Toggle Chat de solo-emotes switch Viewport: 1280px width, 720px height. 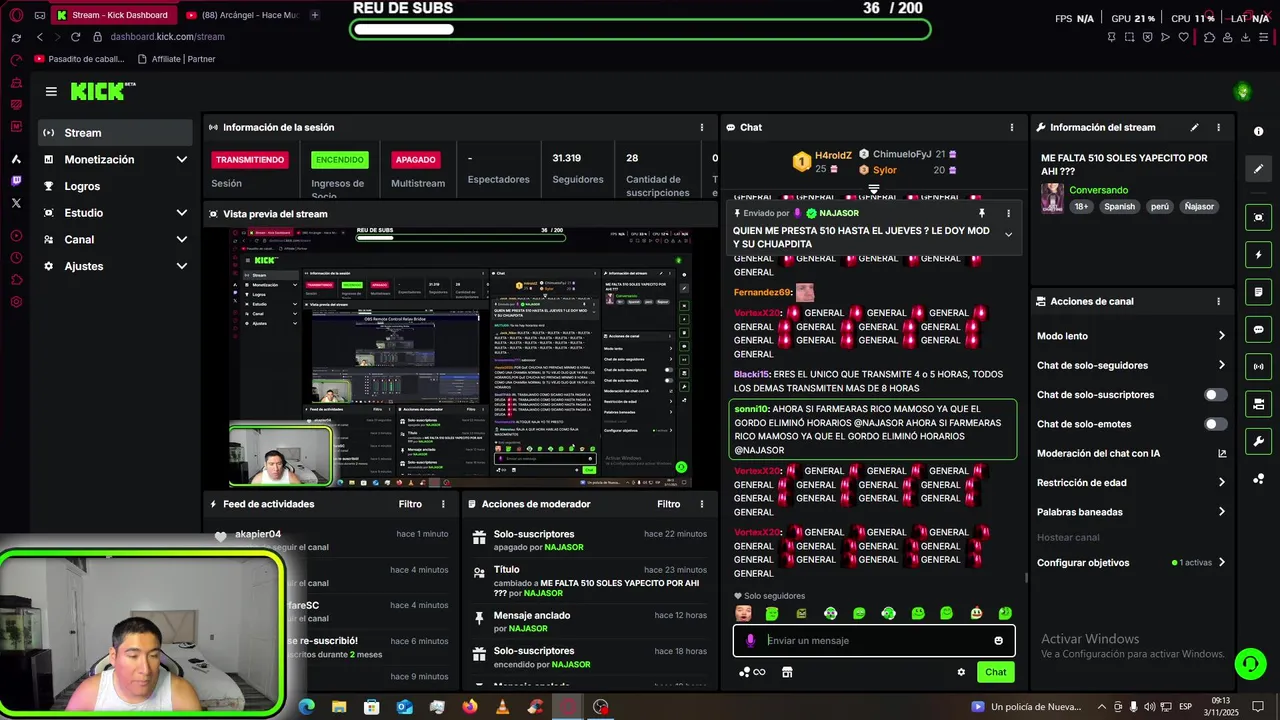click(1215, 424)
